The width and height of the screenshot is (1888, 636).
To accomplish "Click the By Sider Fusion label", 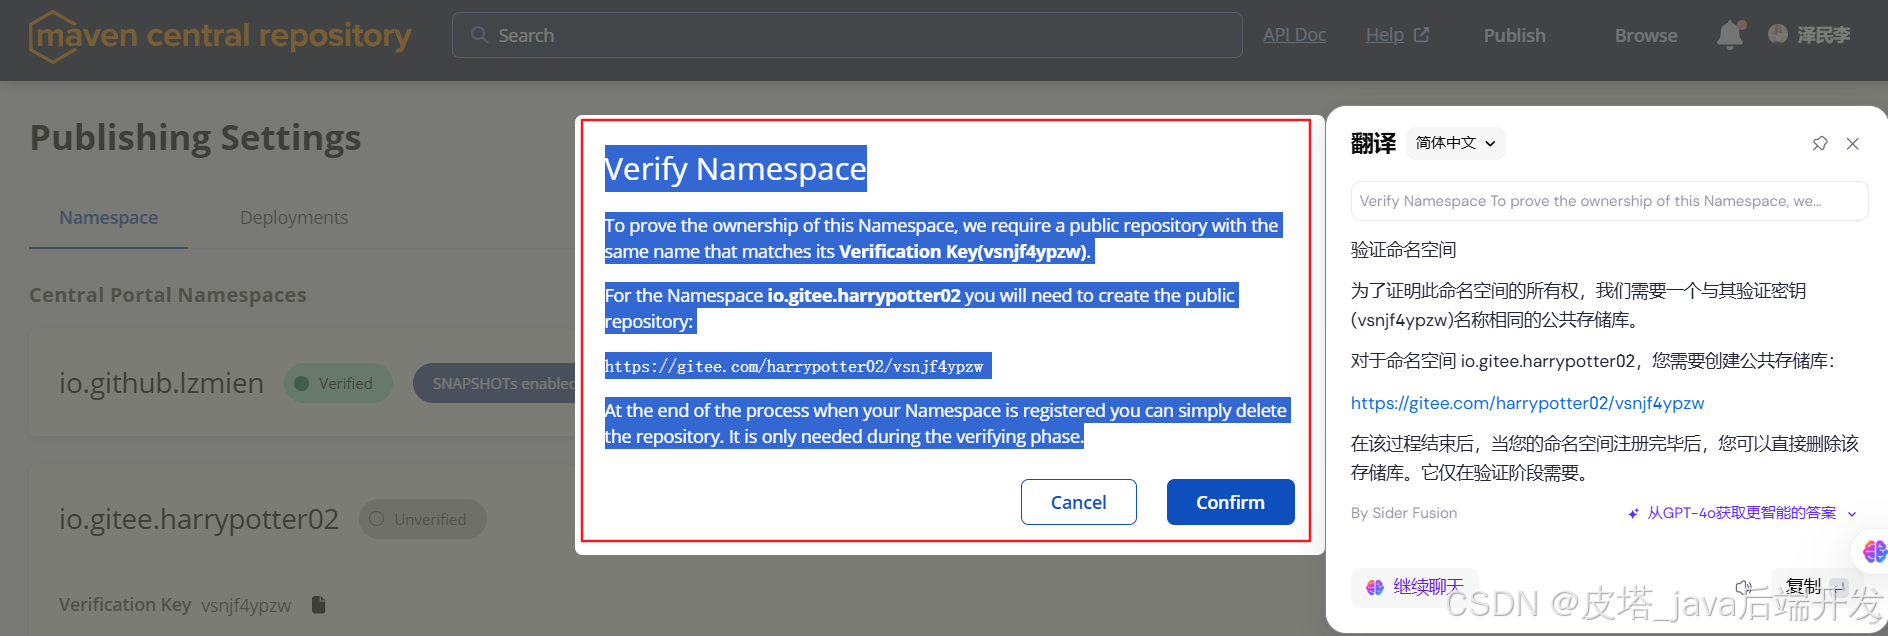I will coord(1404,513).
